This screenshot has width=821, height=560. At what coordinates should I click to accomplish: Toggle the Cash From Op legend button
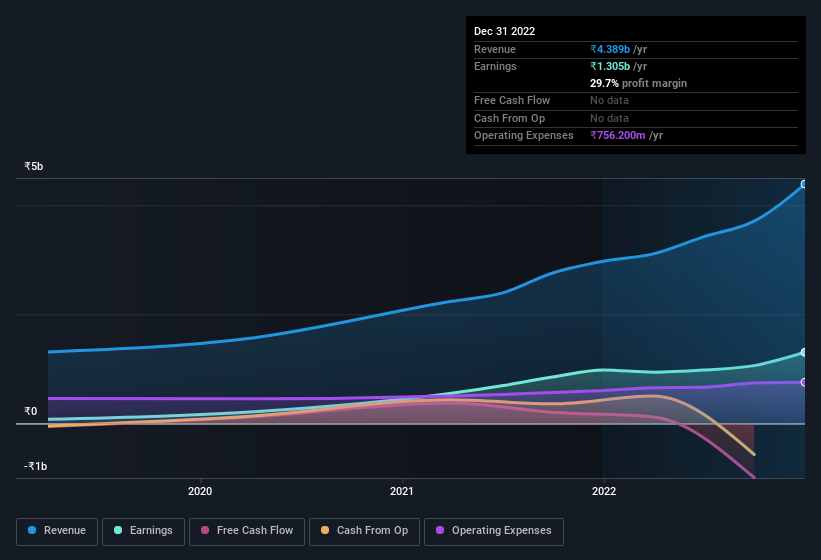364,531
